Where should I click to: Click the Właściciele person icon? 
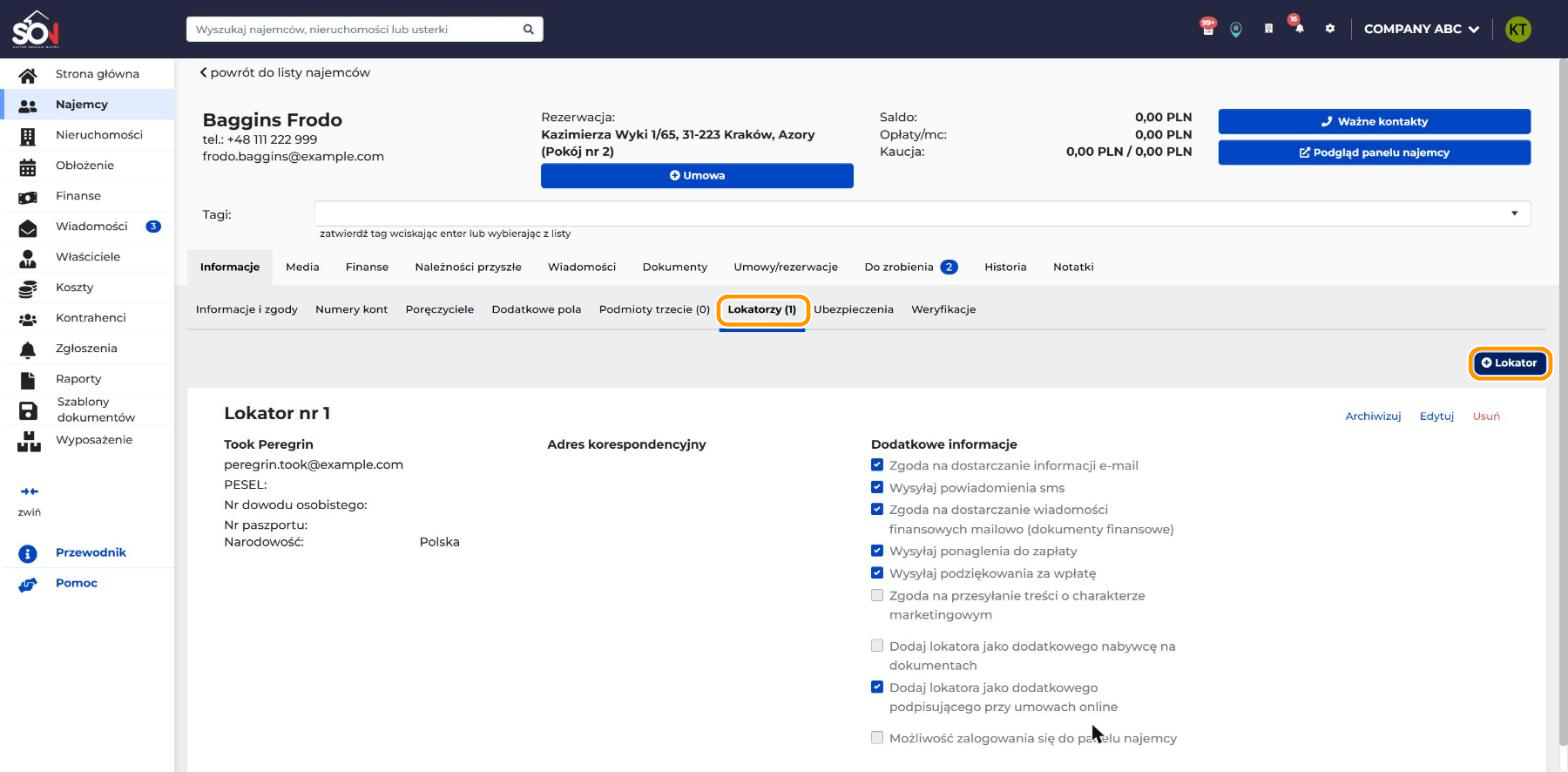pyautogui.click(x=28, y=258)
